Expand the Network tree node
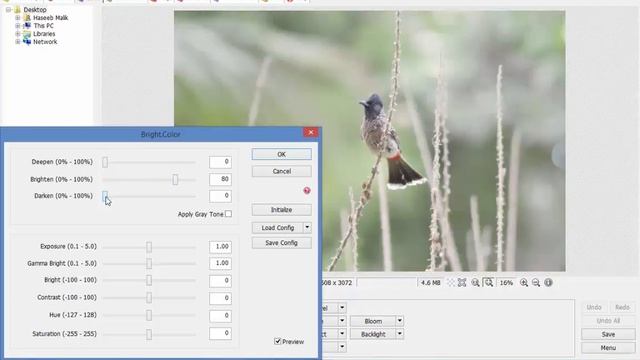This screenshot has width=640, height=360. pyautogui.click(x=18, y=42)
